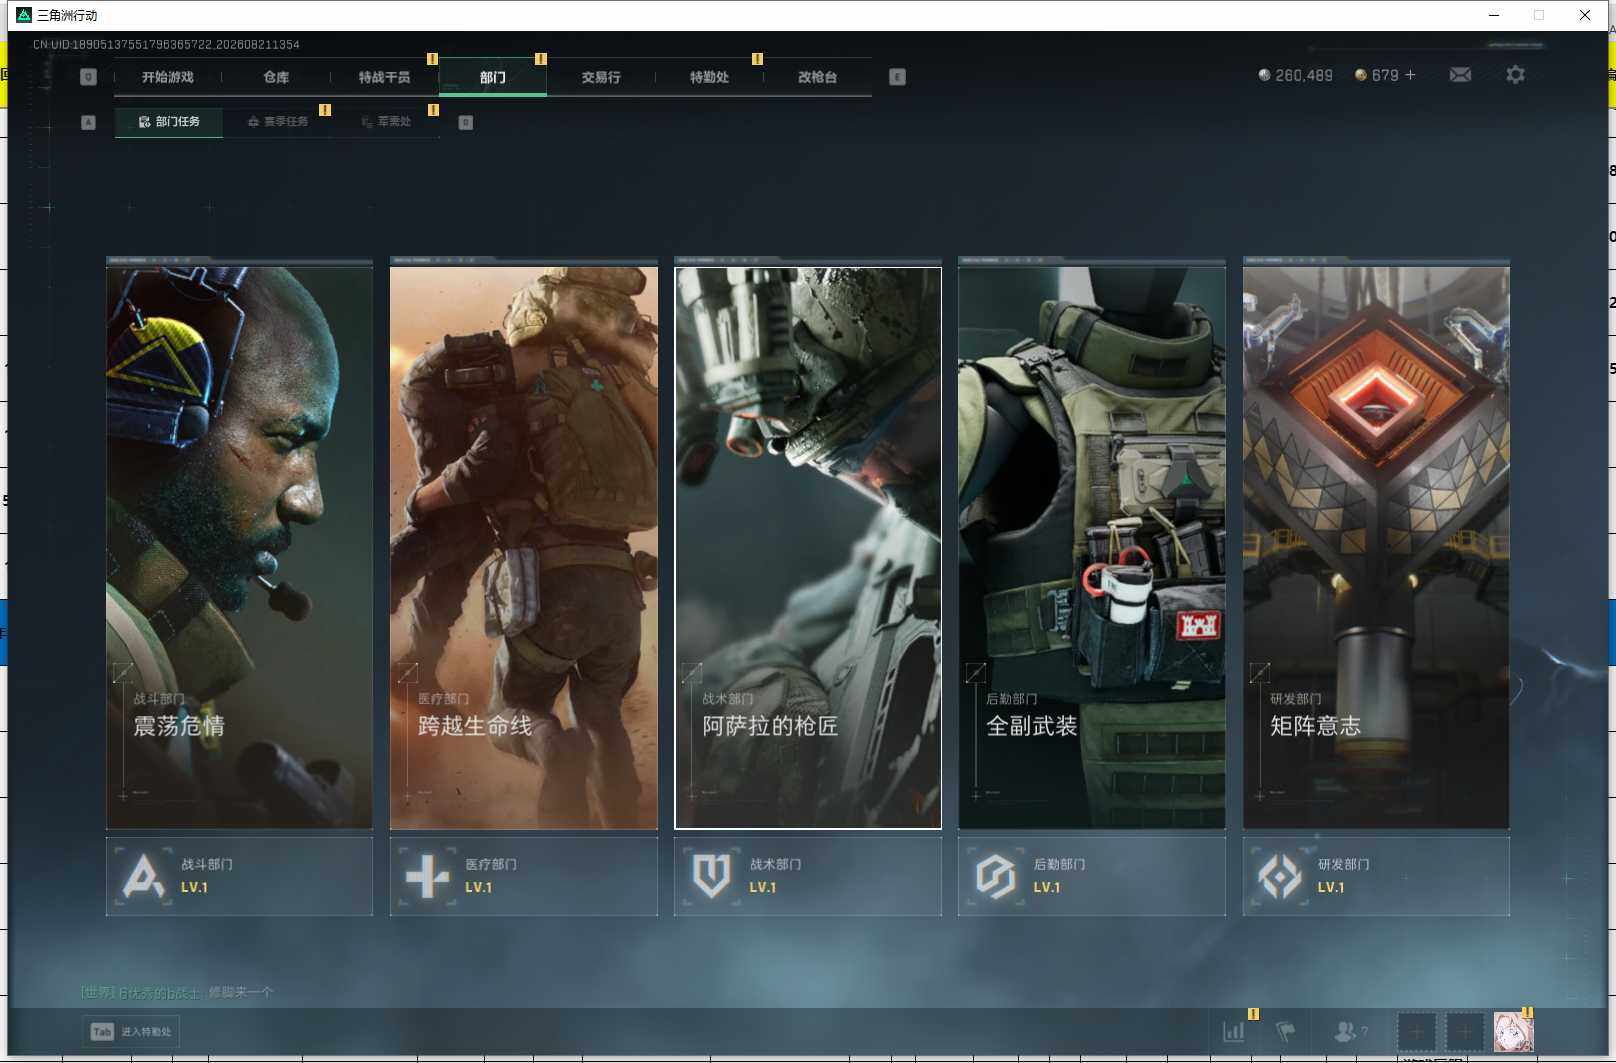Click the expand mark on 跨越生命线 card
Viewport: 1616px width, 1063px height.
[407, 672]
